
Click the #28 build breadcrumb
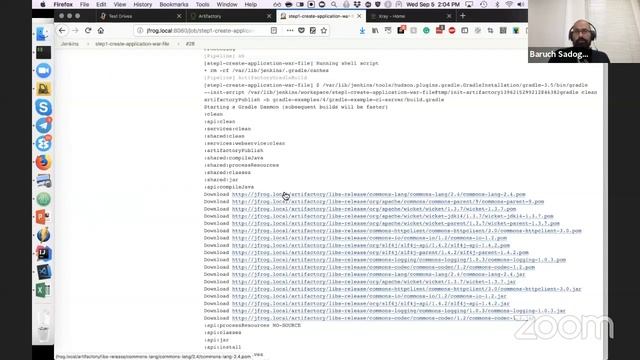tap(190, 44)
